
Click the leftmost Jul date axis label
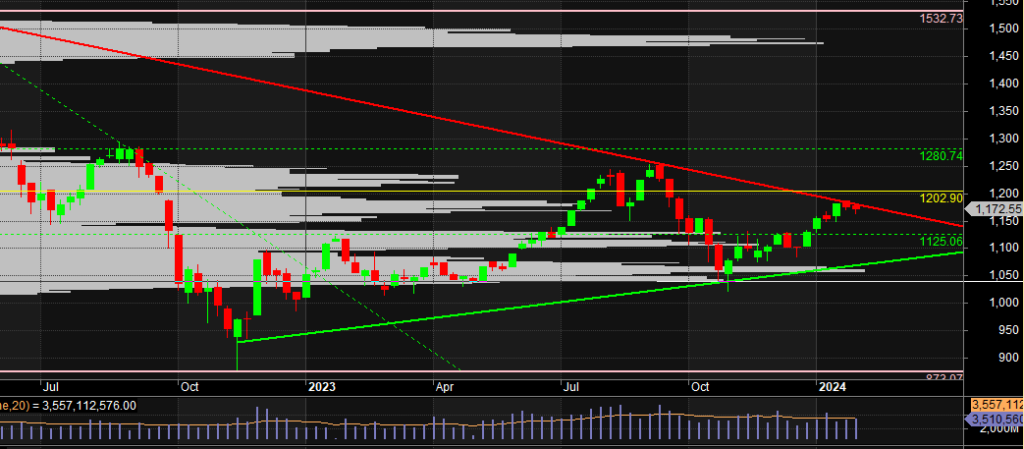click(50, 385)
